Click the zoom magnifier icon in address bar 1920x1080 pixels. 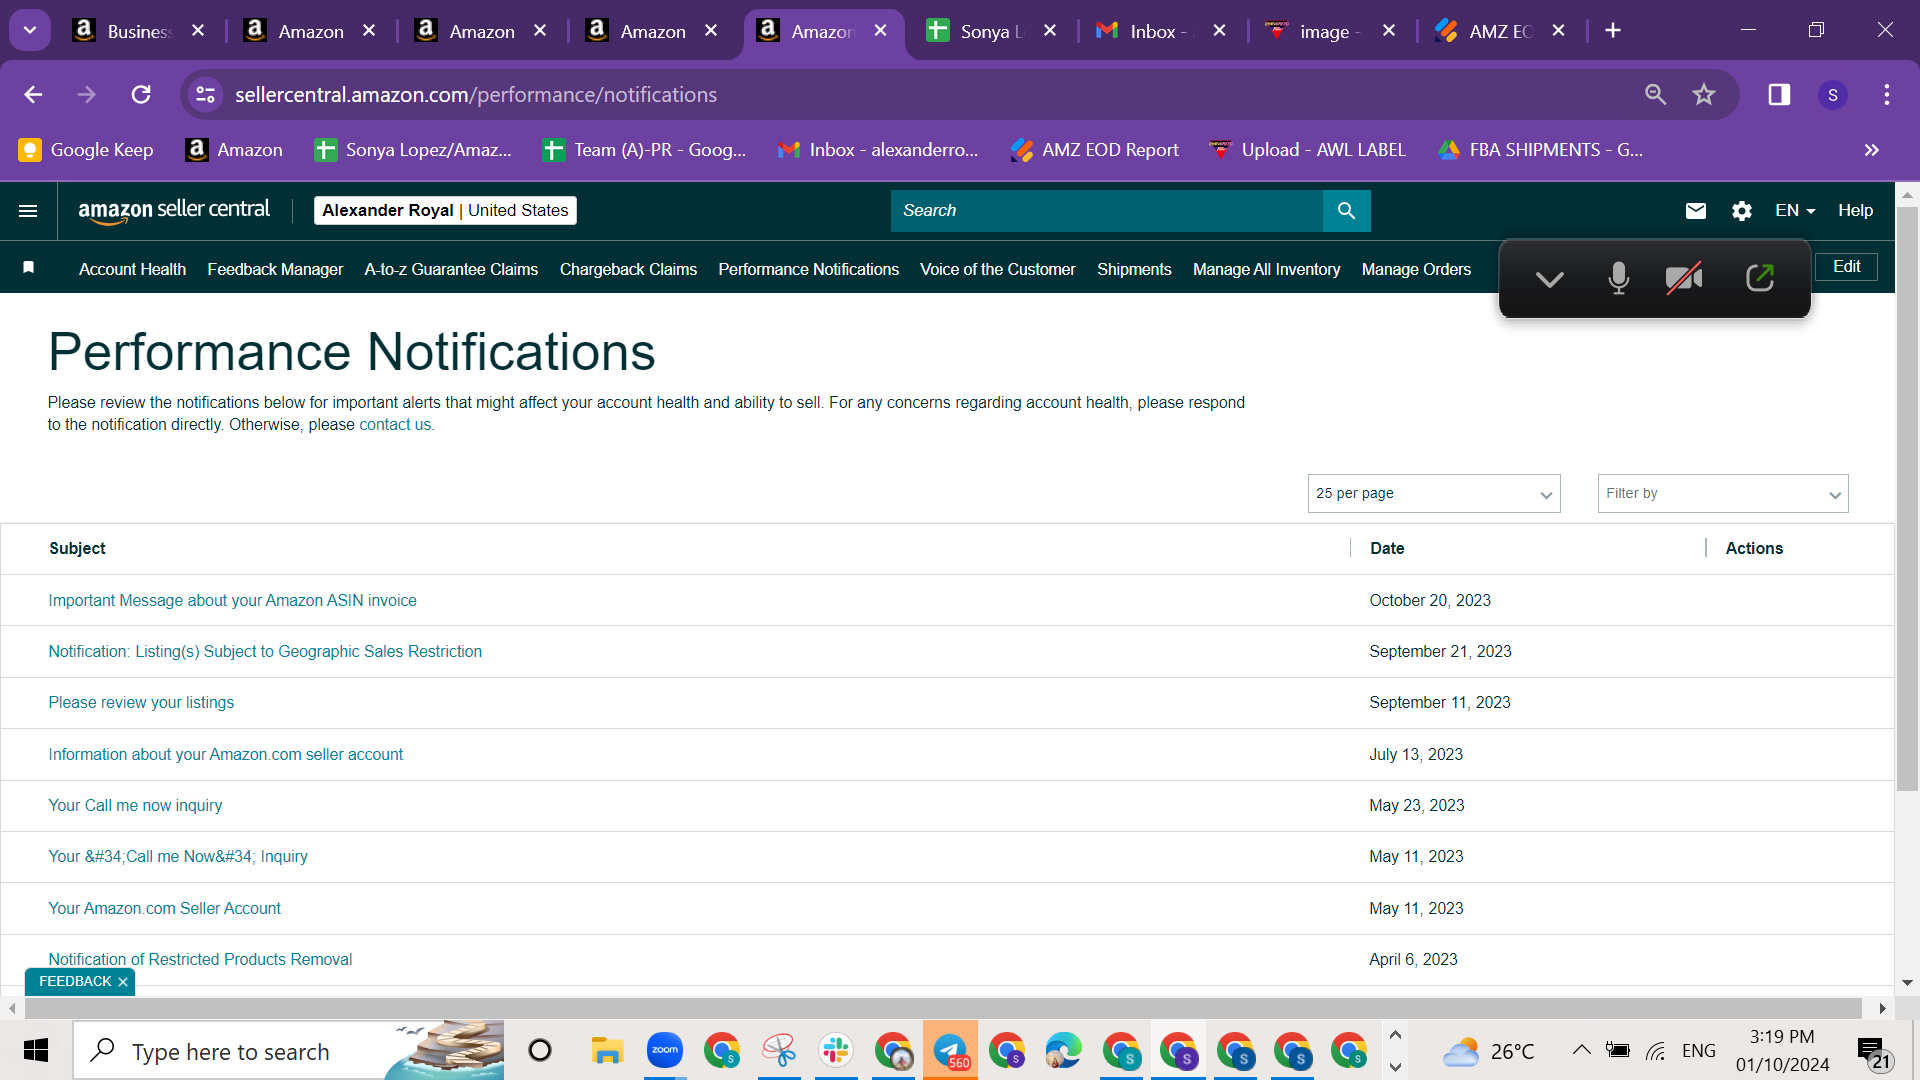click(1656, 94)
